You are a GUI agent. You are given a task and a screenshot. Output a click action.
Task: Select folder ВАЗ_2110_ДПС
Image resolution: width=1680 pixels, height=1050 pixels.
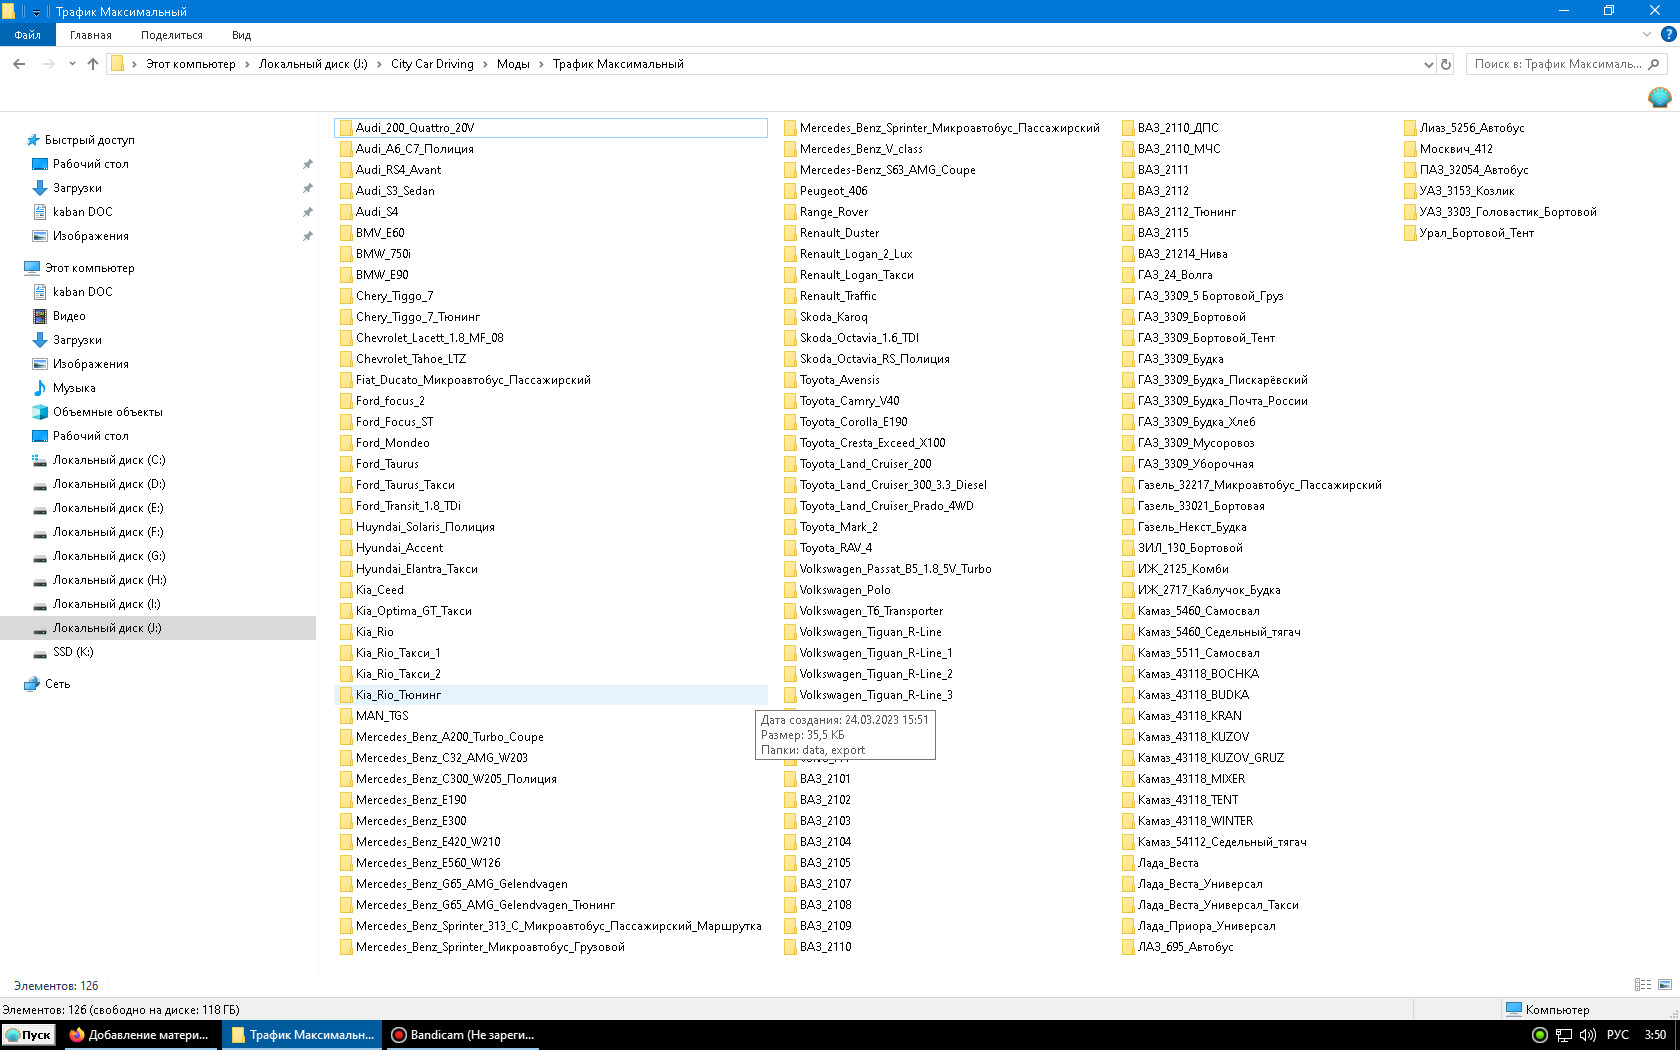[1178, 128]
